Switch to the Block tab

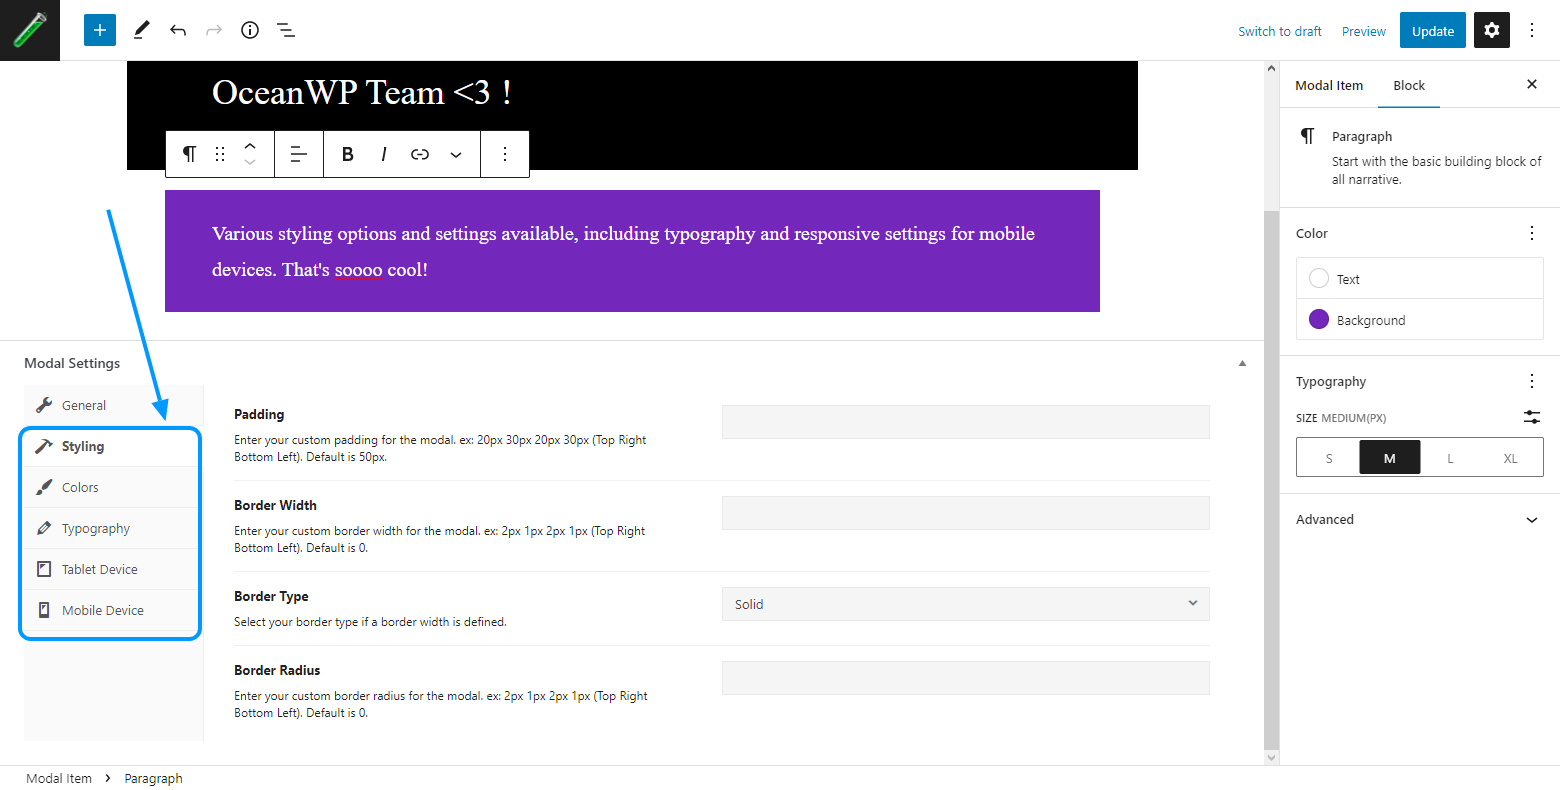tap(1409, 85)
